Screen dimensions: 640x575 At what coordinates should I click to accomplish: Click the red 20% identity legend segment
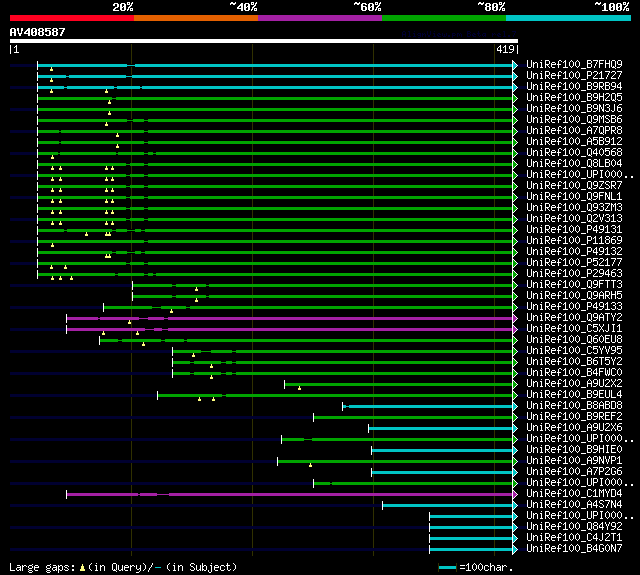[x=72, y=18]
